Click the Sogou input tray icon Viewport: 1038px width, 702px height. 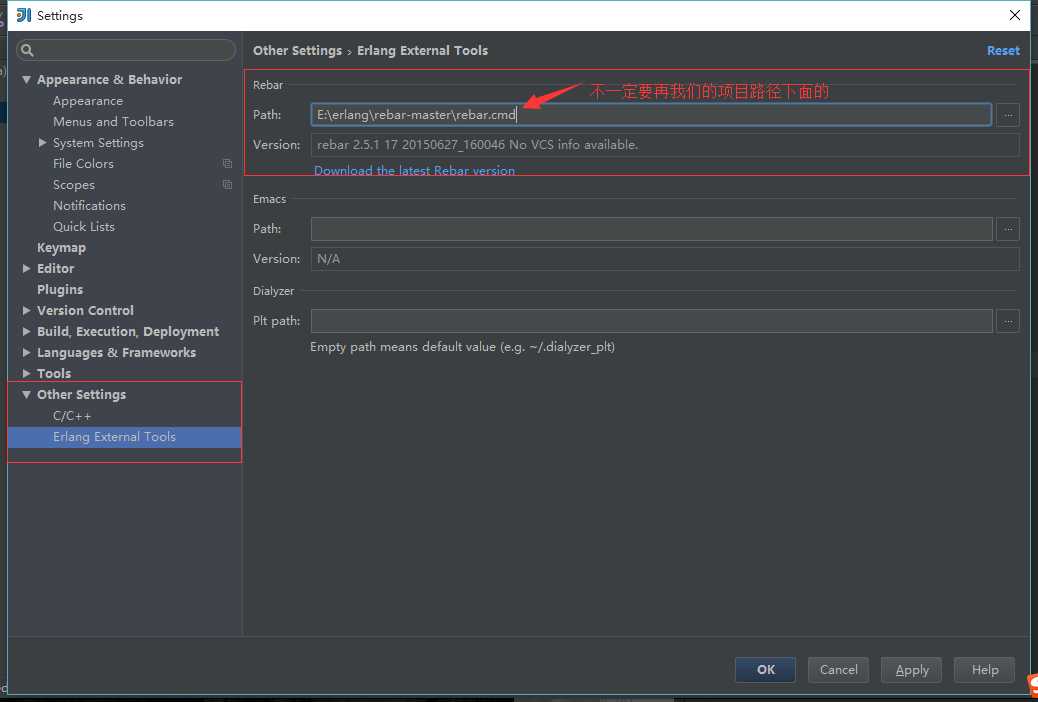1033,685
